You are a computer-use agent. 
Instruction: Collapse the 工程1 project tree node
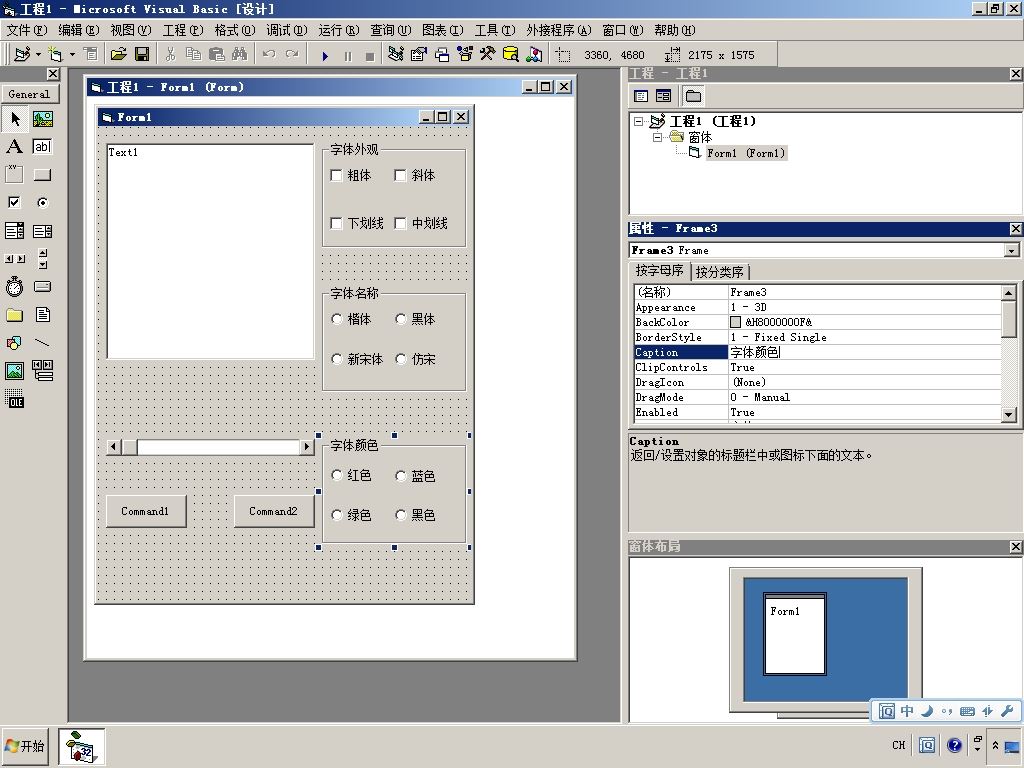(639, 121)
